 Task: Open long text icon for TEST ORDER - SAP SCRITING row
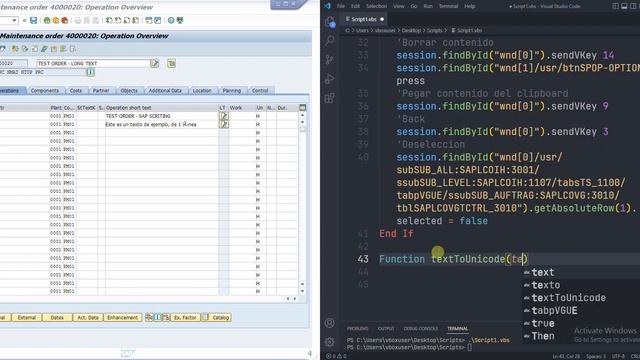tap(223, 116)
